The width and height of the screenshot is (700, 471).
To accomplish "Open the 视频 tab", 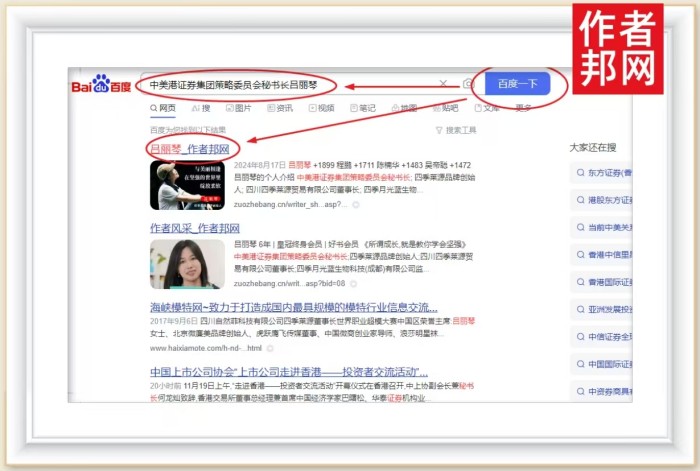I will [322, 108].
